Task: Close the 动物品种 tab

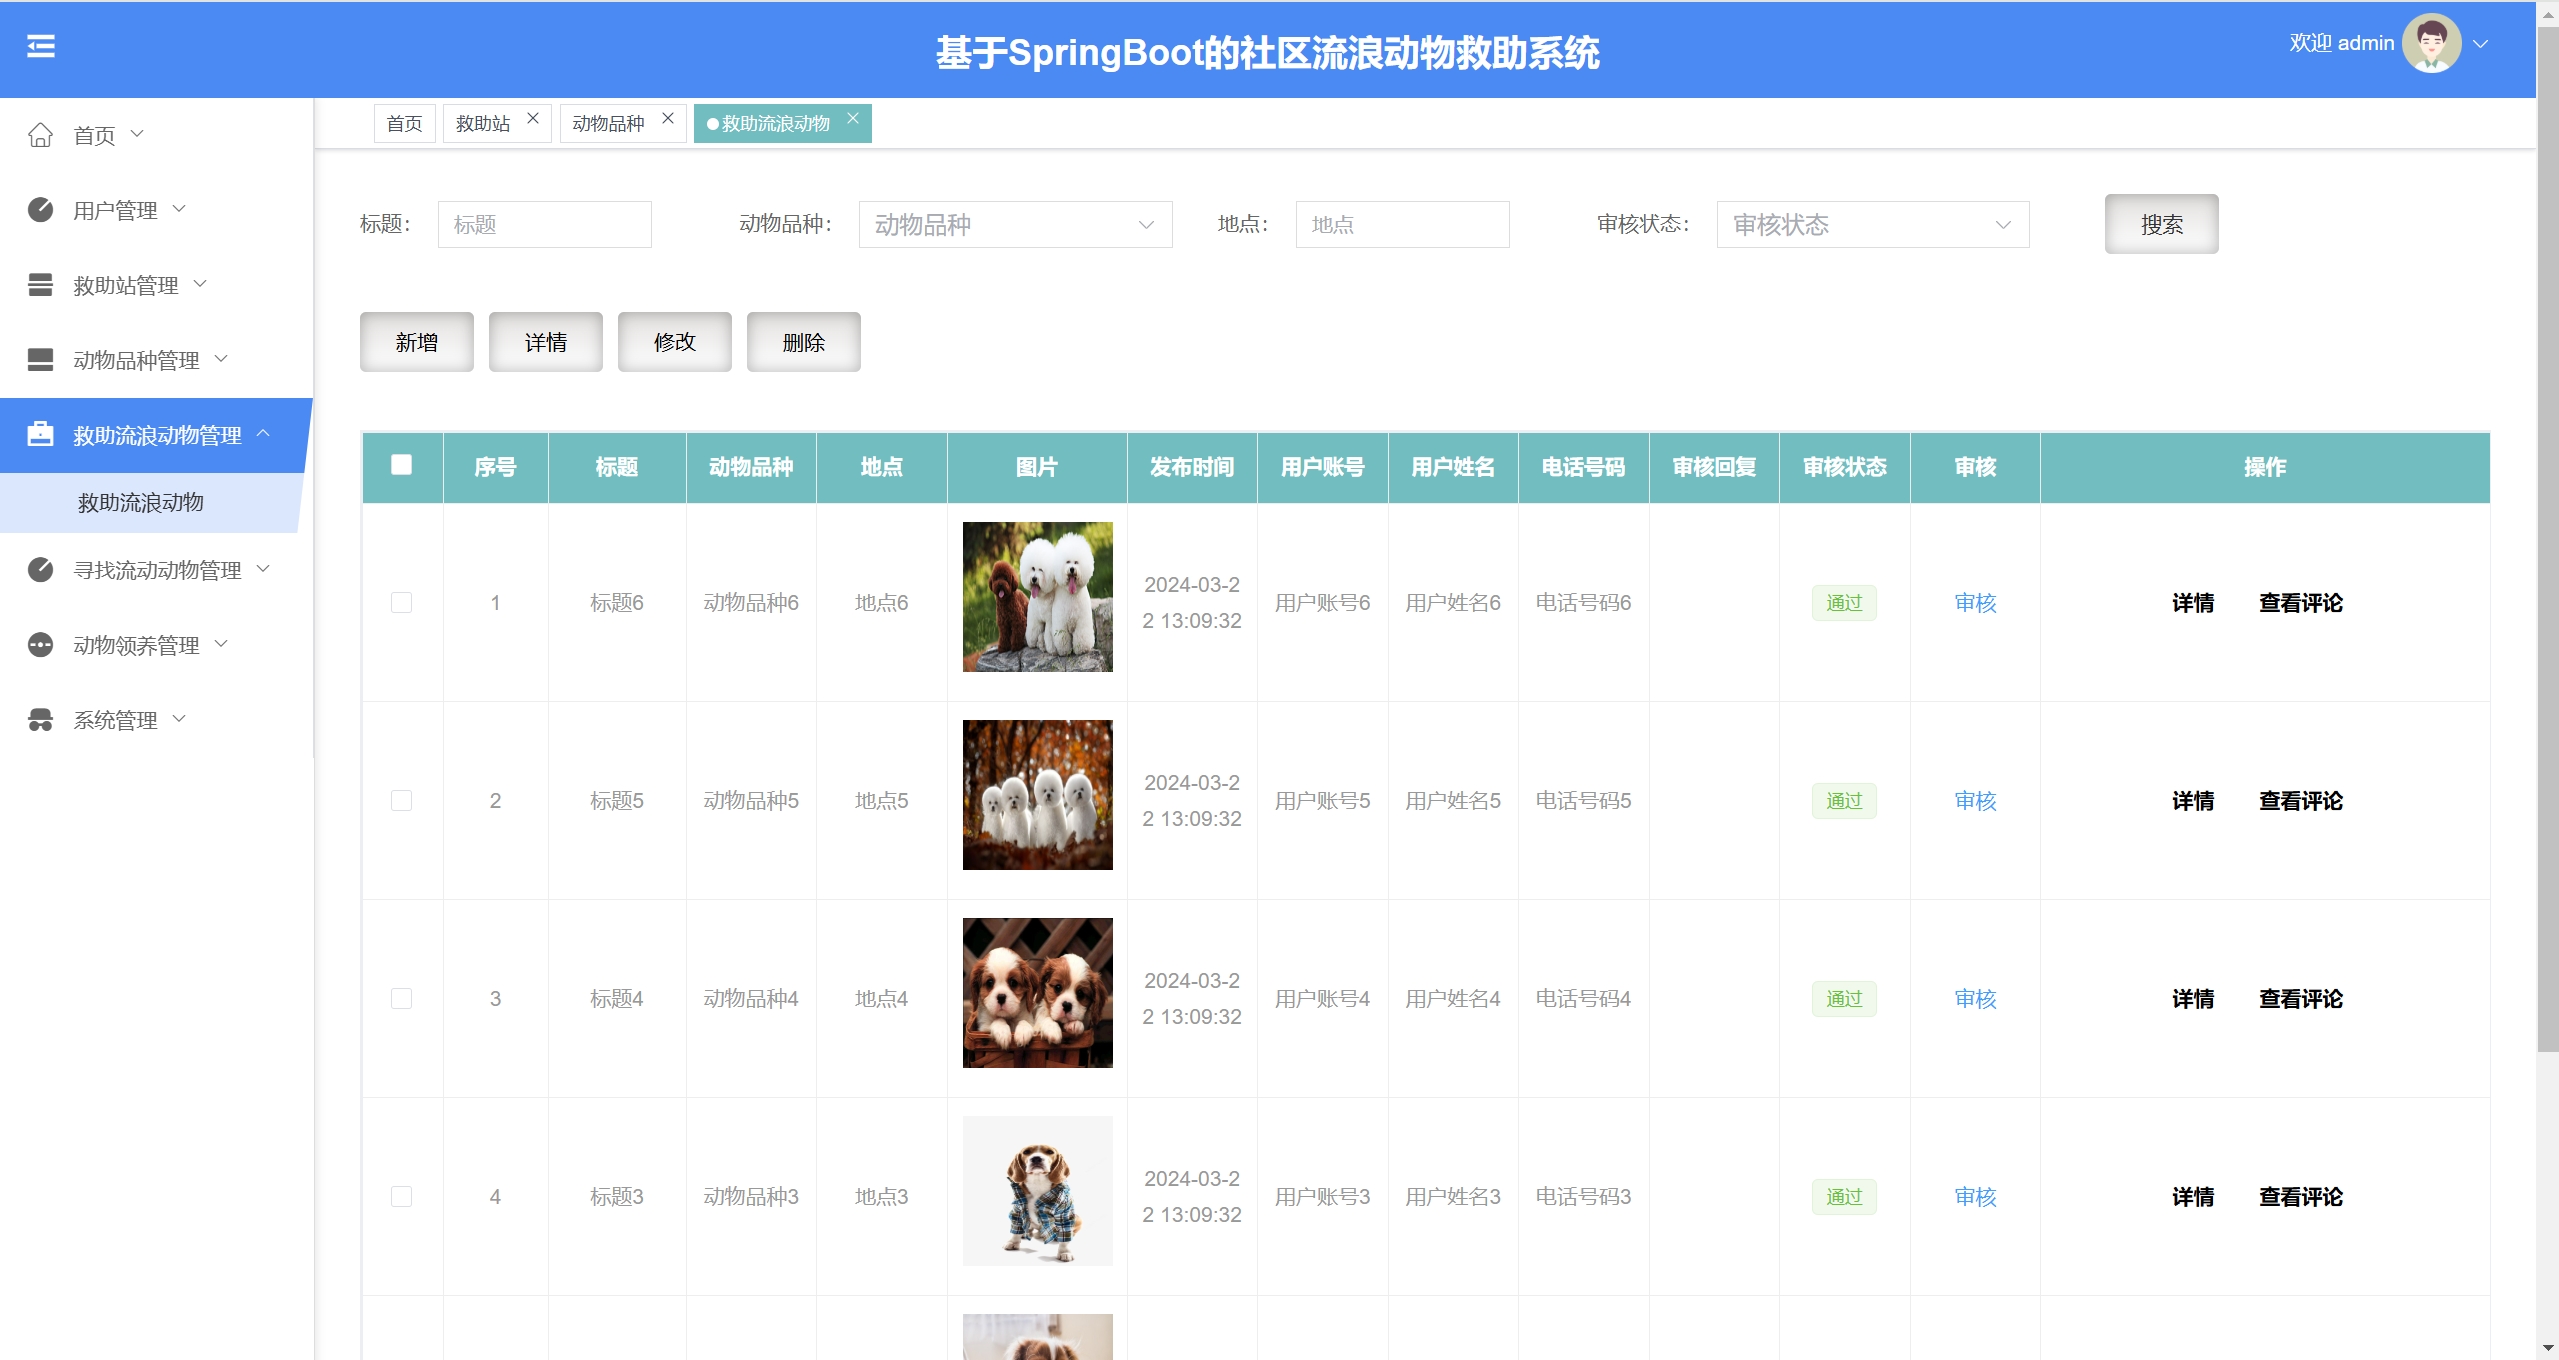Action: tap(668, 118)
